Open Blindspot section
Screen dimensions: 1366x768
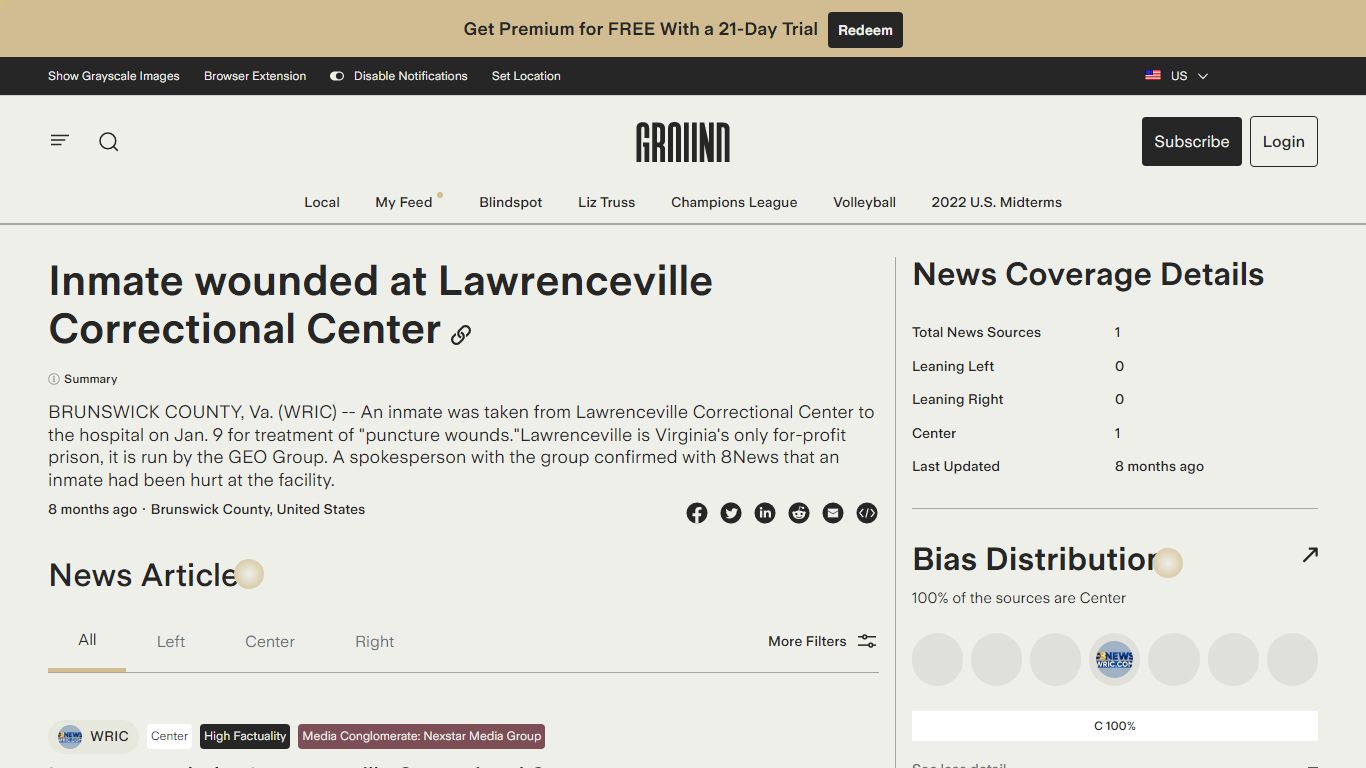click(511, 202)
